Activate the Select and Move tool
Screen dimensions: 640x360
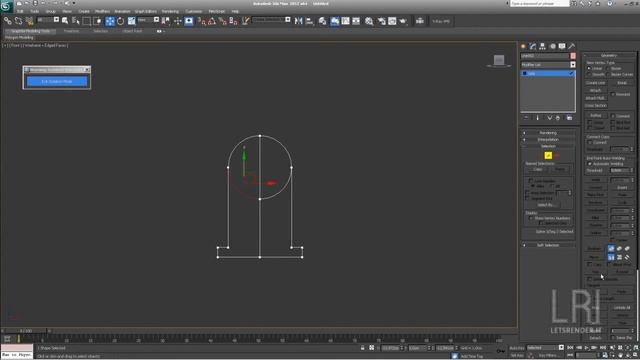pos(110,21)
